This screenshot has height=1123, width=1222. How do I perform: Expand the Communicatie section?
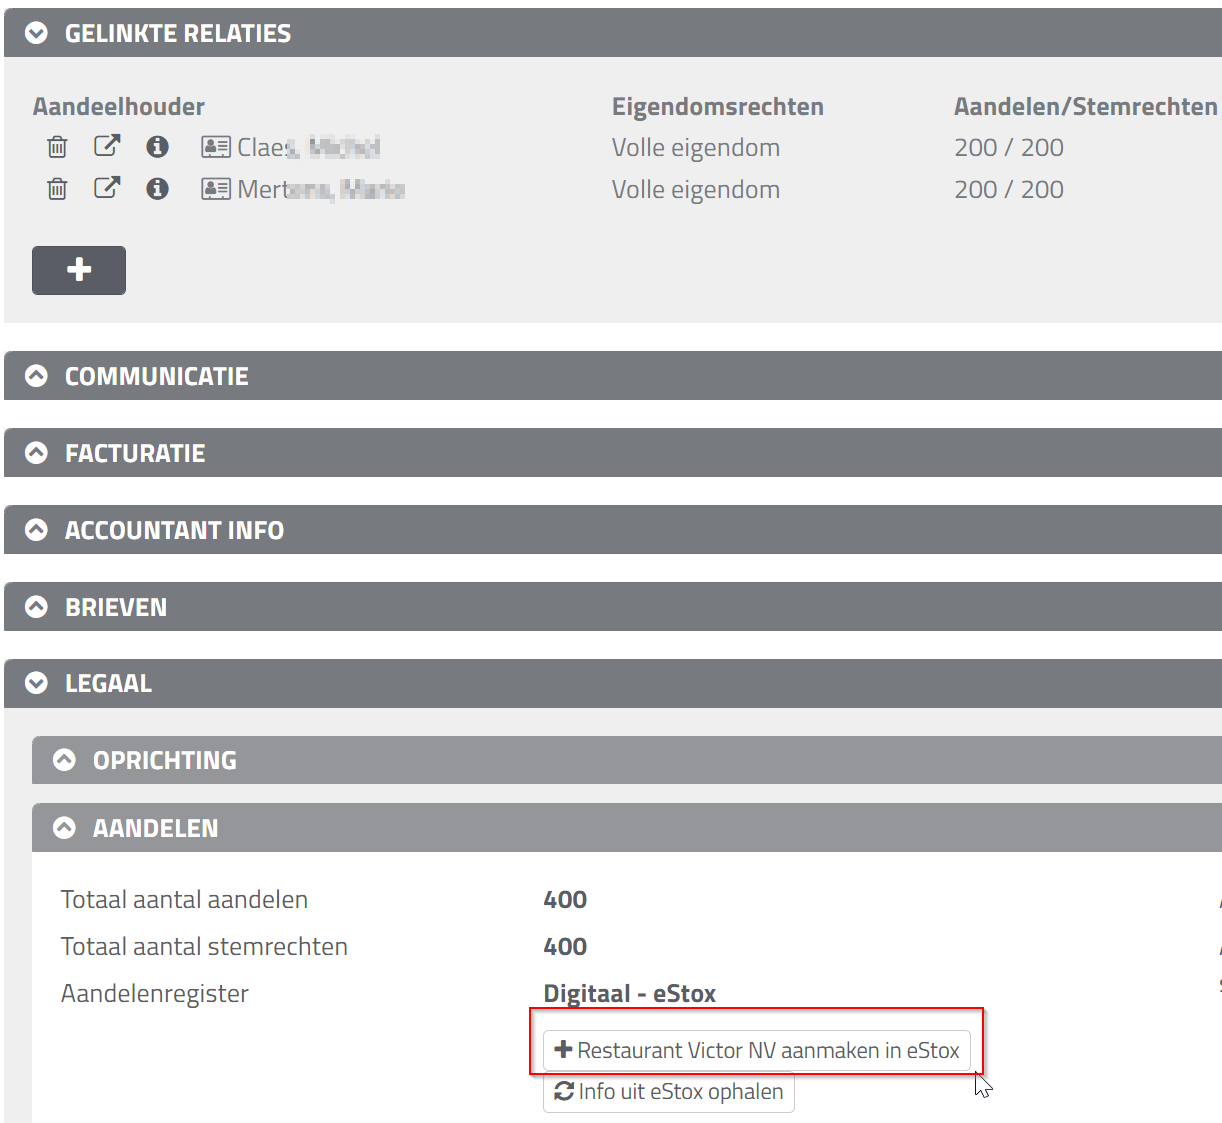tap(37, 376)
